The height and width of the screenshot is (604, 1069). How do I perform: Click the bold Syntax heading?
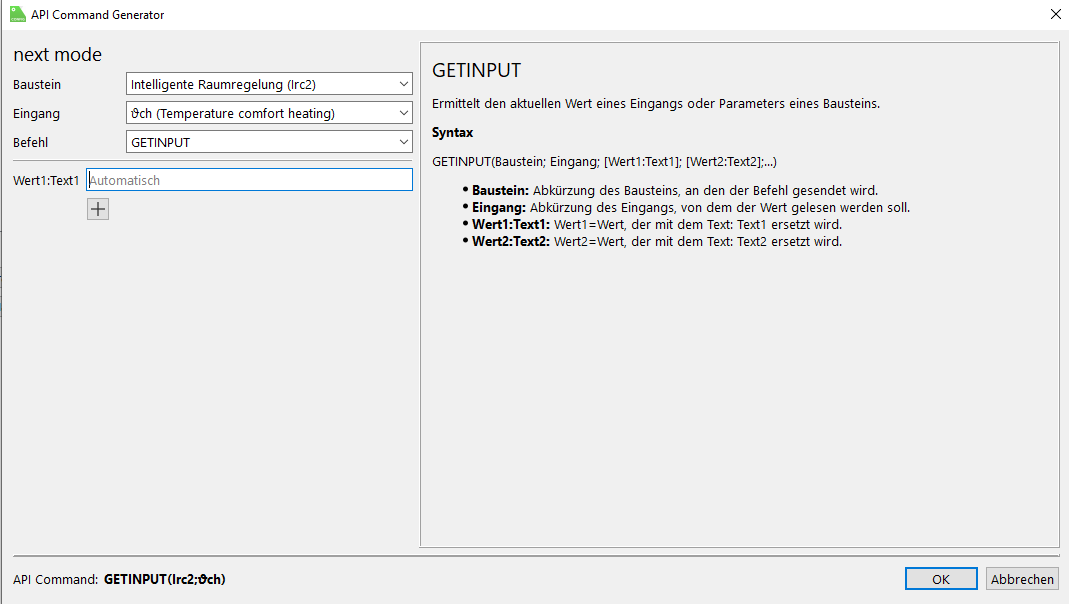click(452, 132)
